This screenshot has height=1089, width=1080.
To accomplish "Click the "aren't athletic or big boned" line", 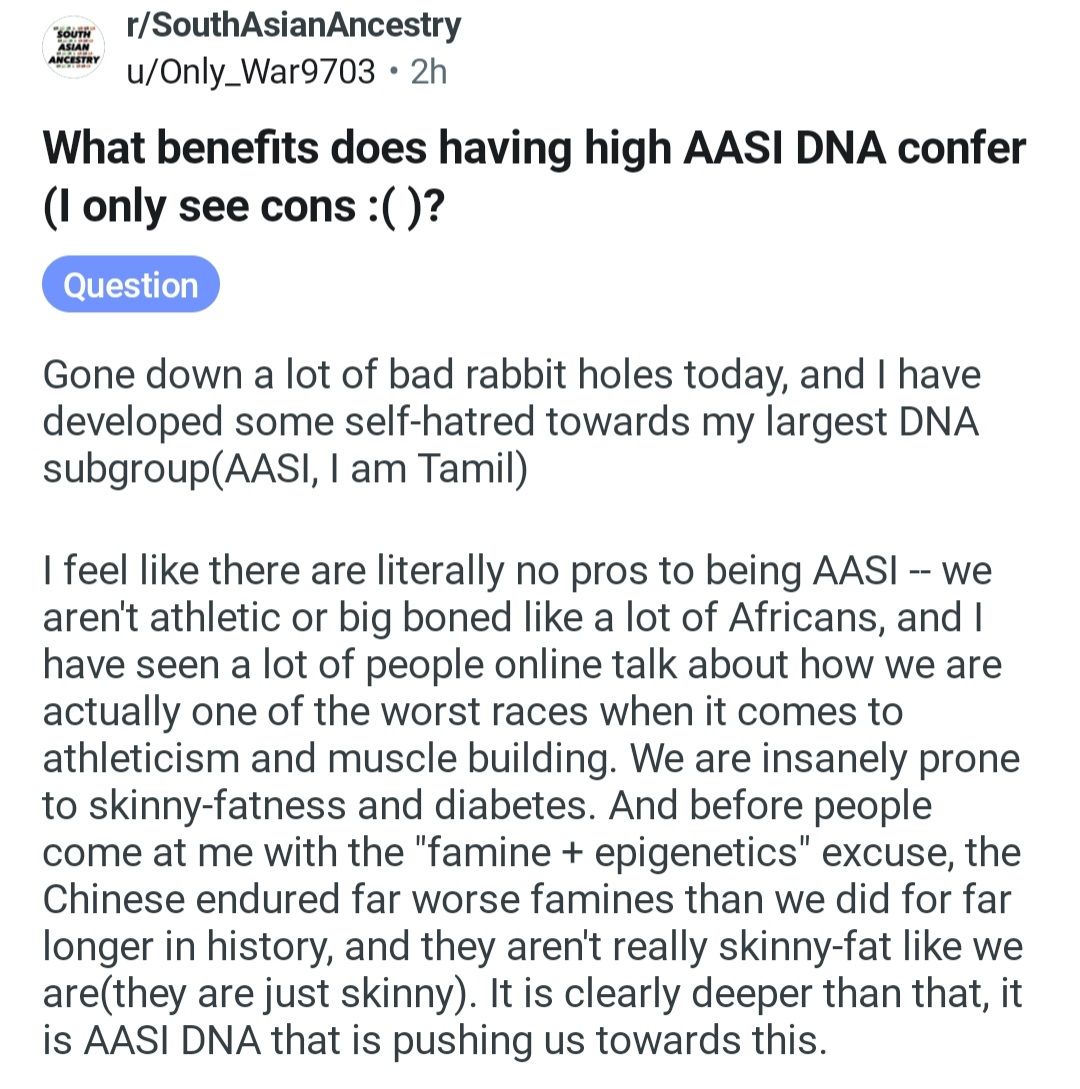I will 513,617.
